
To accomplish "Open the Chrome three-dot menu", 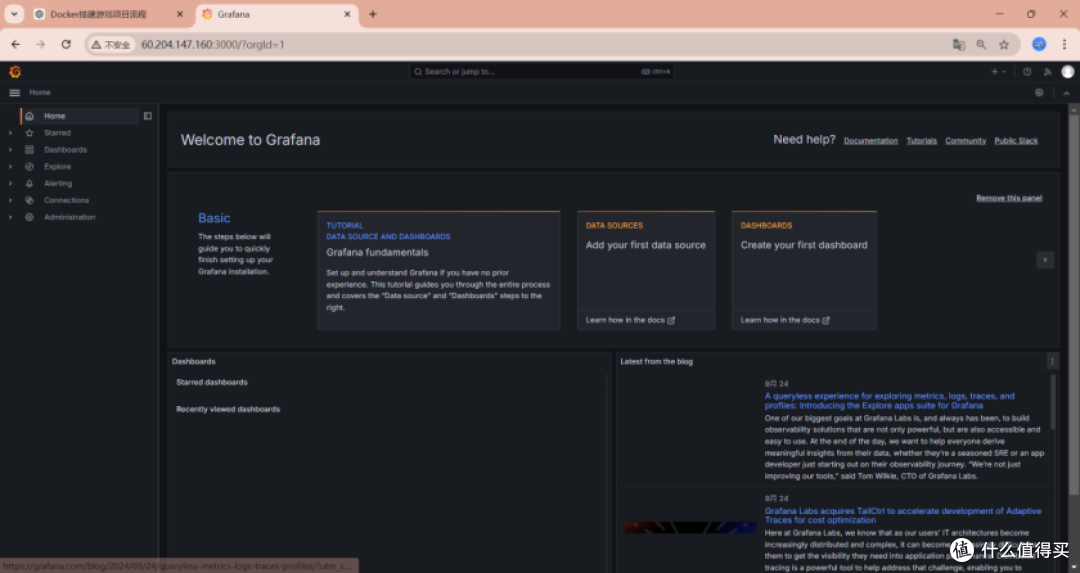I will click(1064, 44).
